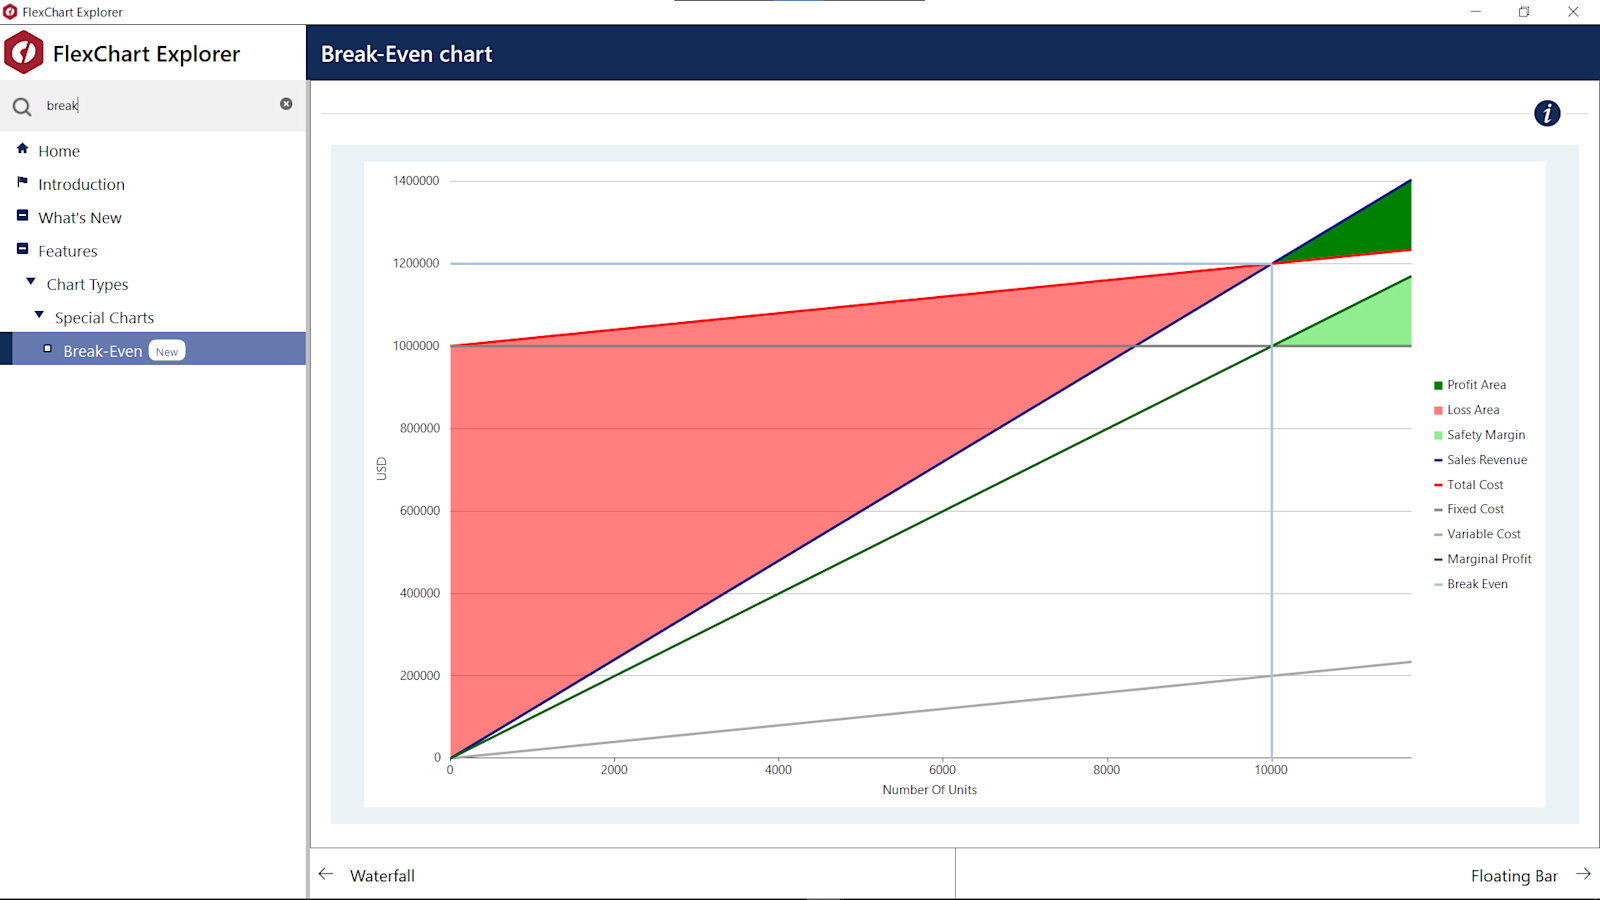Toggle Break Even series in the legend

pos(1471,584)
